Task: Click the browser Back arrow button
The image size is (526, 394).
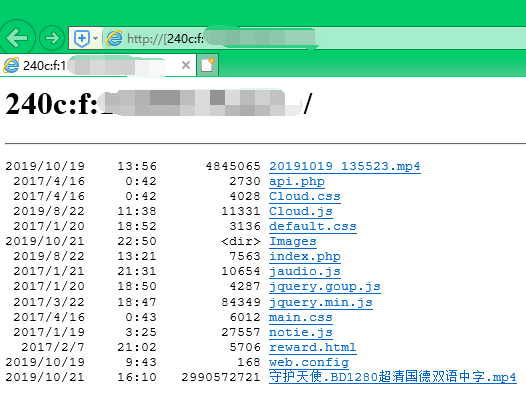Action: click(x=17, y=38)
